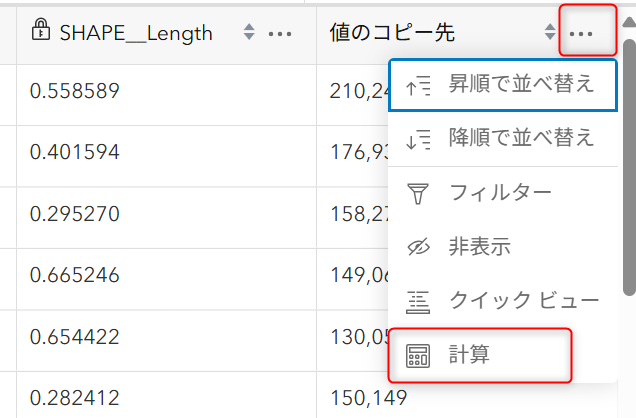Open options menu for SHAPE__Length column
The height and width of the screenshot is (418, 636).
[x=280, y=34]
